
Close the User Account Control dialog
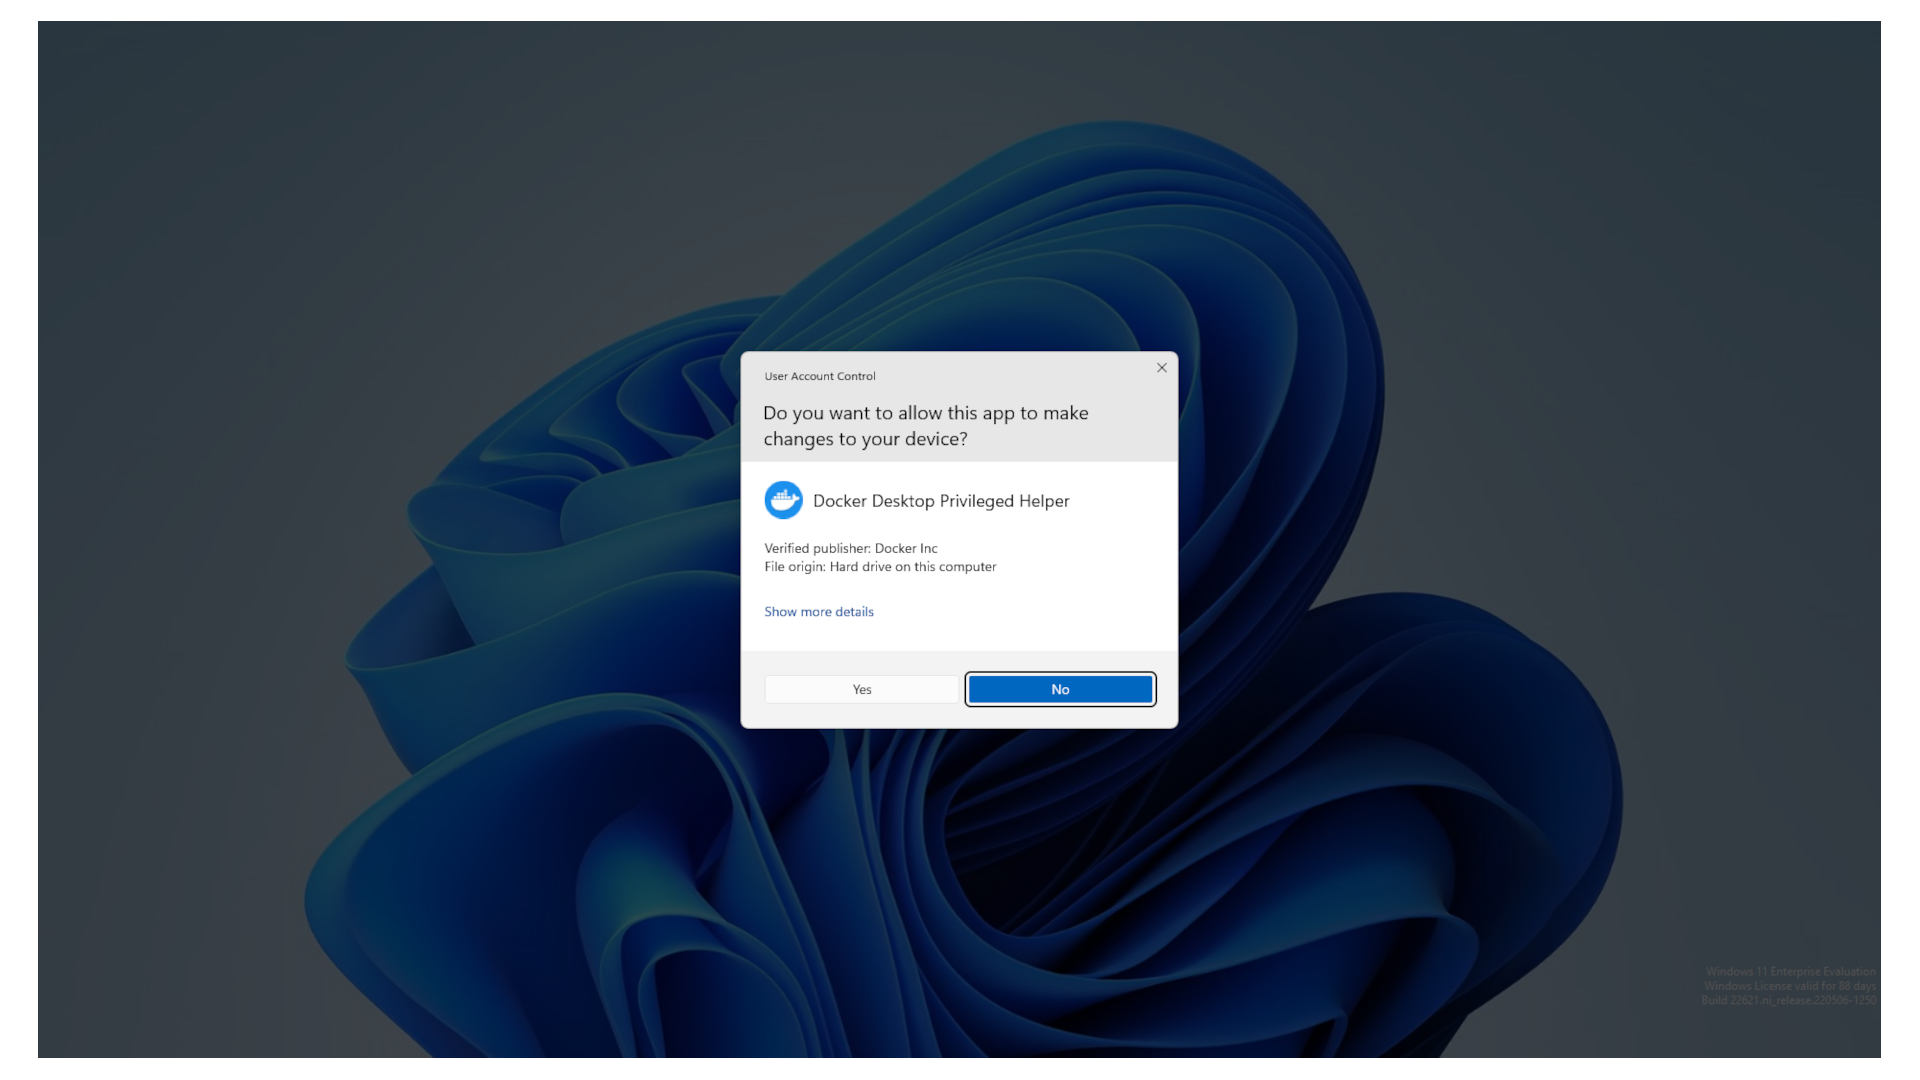click(x=1162, y=368)
